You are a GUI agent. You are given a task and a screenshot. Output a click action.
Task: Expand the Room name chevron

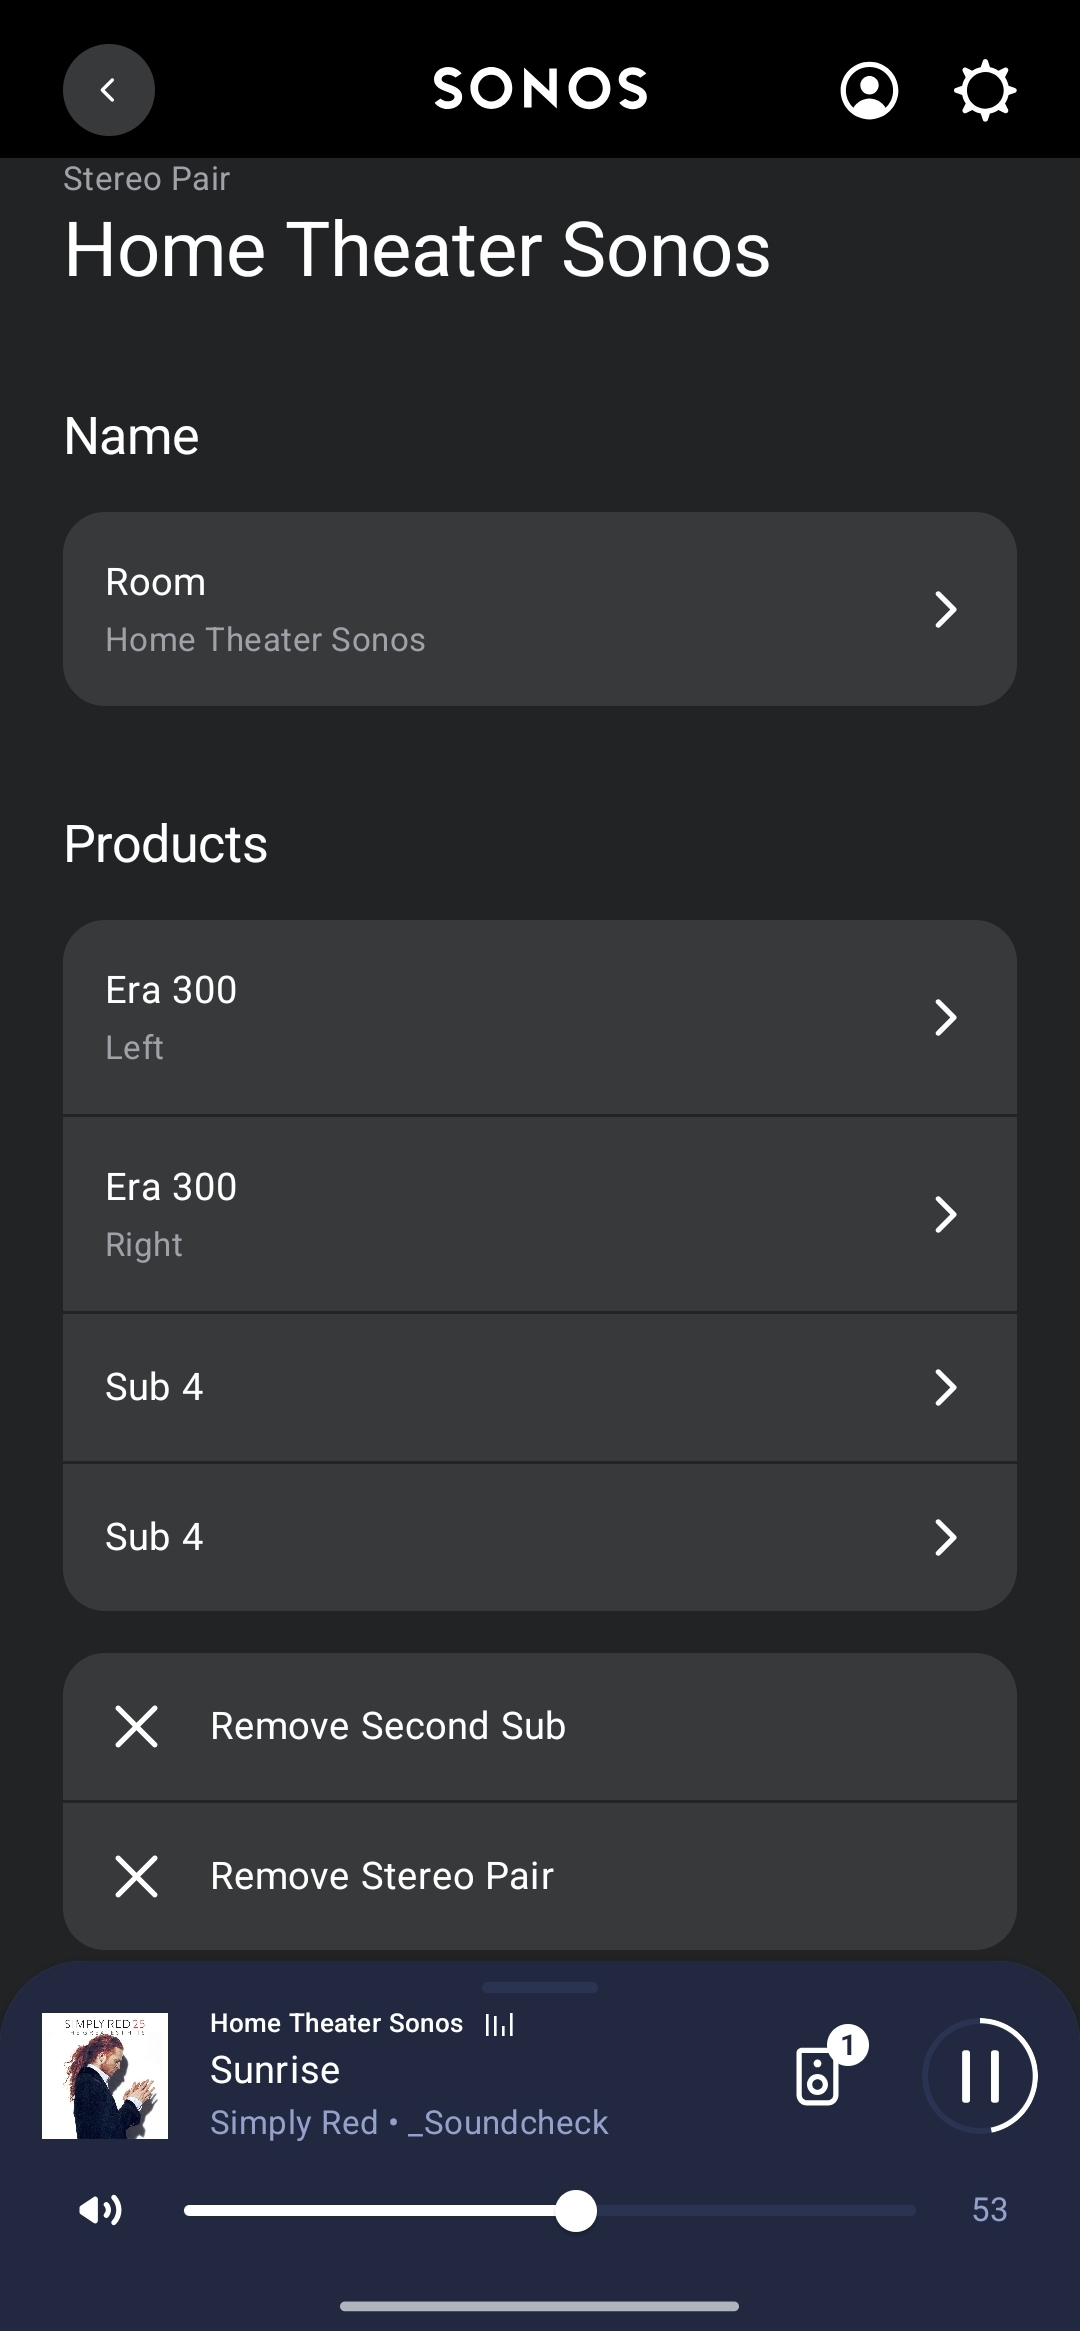(945, 609)
